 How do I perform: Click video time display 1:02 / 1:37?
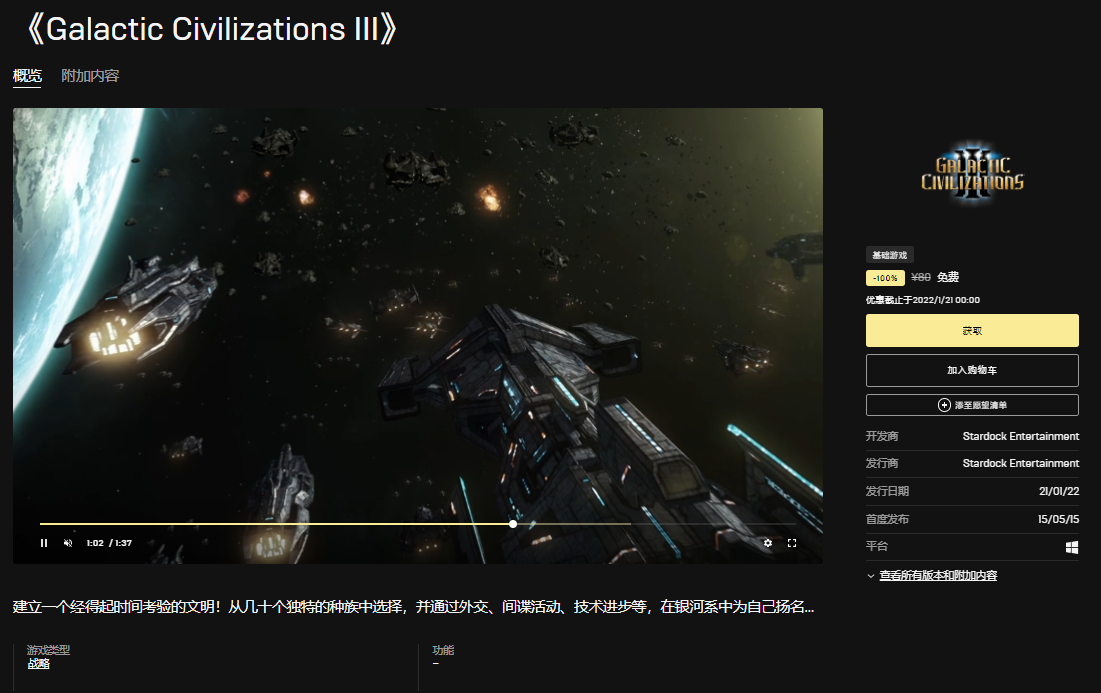tap(109, 543)
